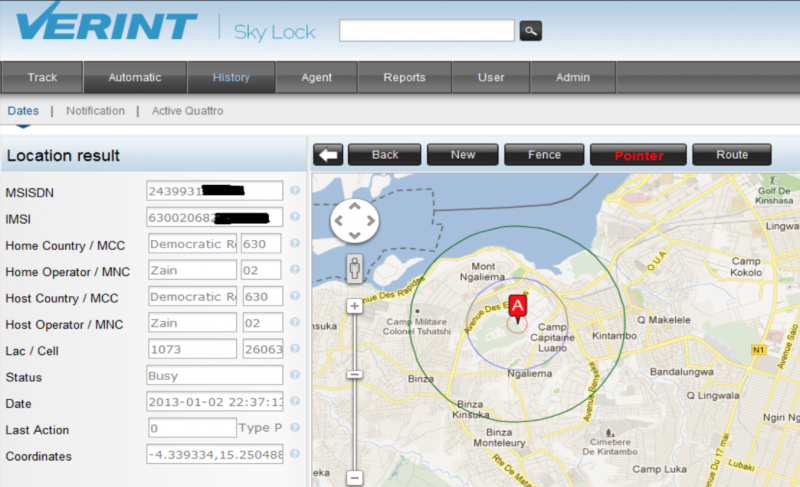Click the search magnifier icon button
The height and width of the screenshot is (487, 800).
coord(531,31)
